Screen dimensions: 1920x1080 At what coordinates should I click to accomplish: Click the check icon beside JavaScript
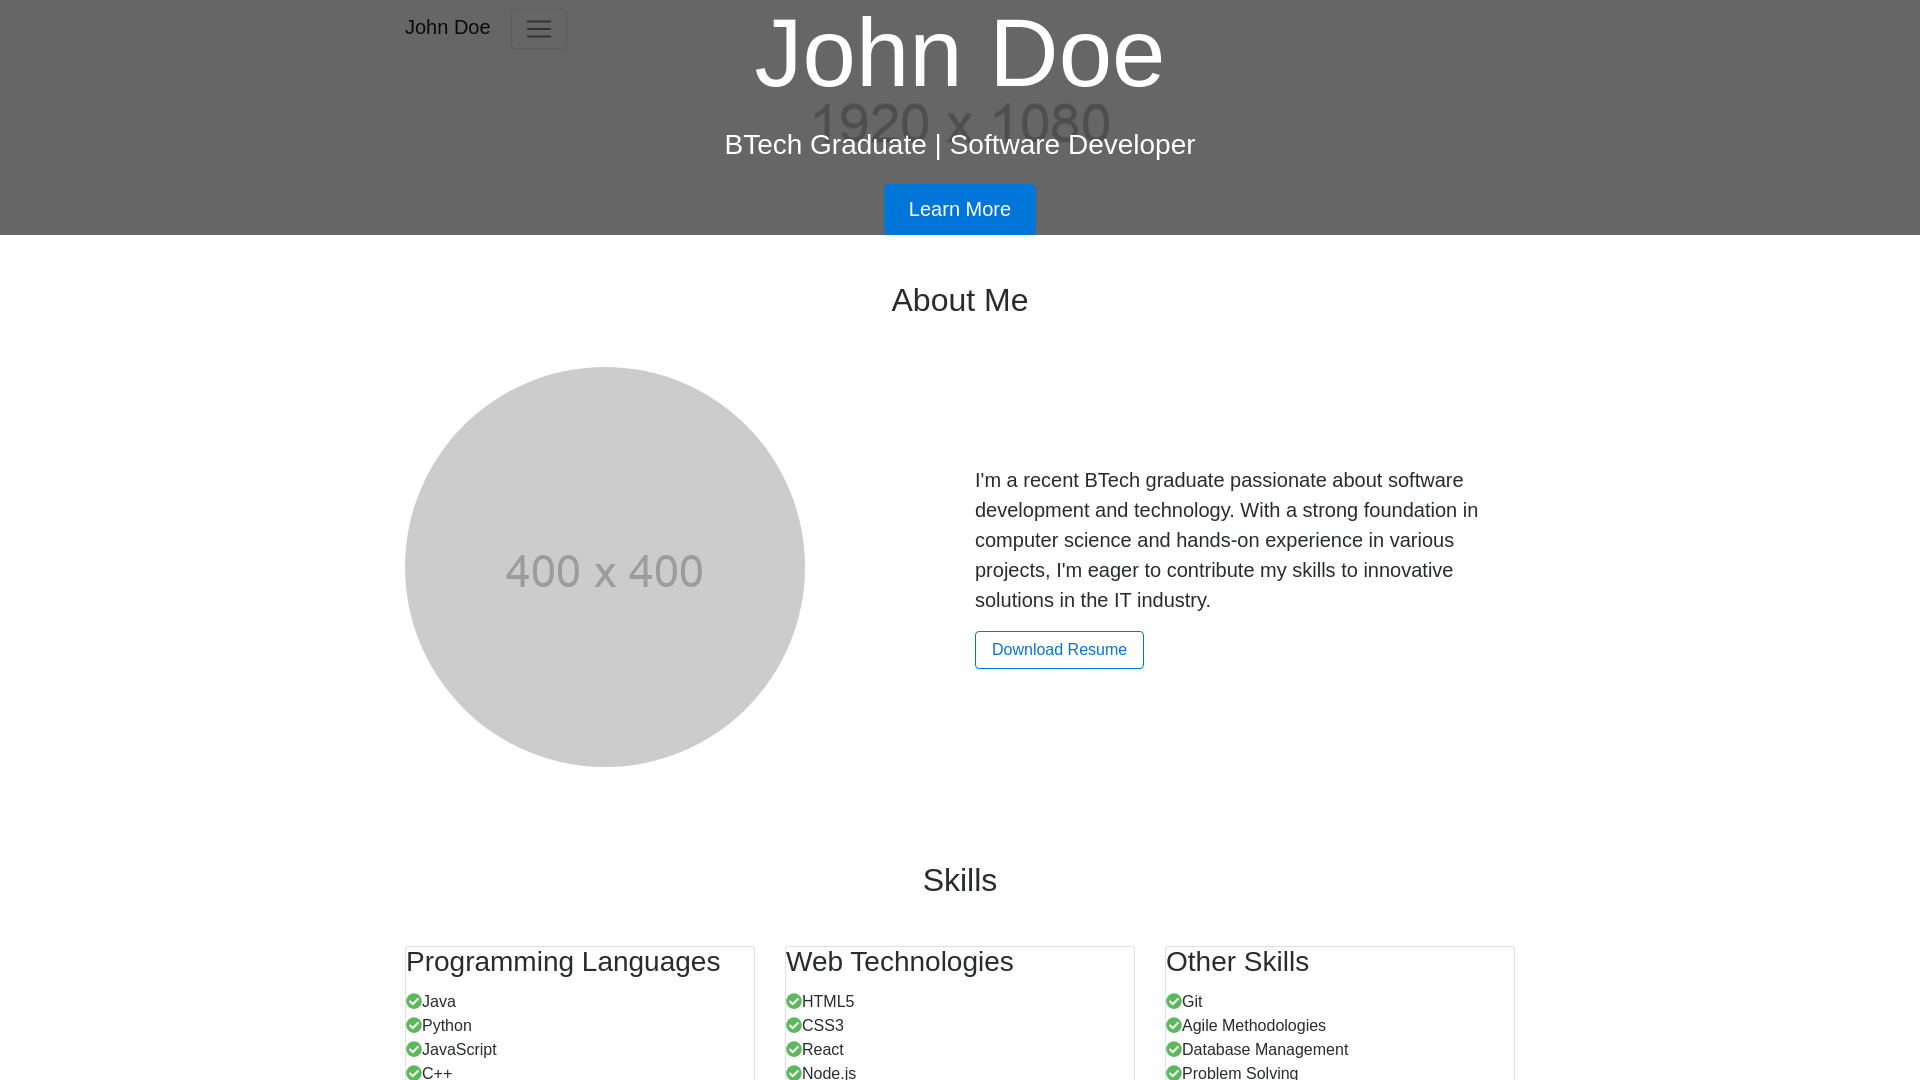pyautogui.click(x=413, y=1049)
